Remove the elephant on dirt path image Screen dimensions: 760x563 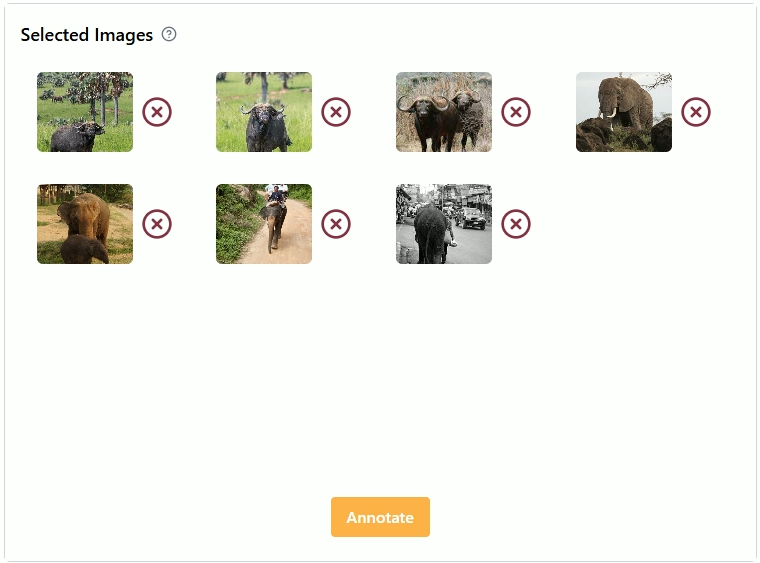point(336,224)
